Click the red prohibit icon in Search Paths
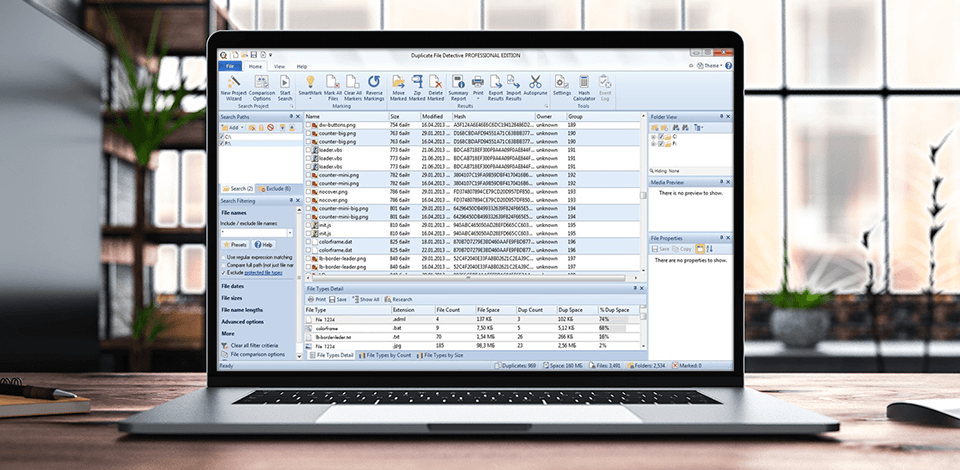 270,127
